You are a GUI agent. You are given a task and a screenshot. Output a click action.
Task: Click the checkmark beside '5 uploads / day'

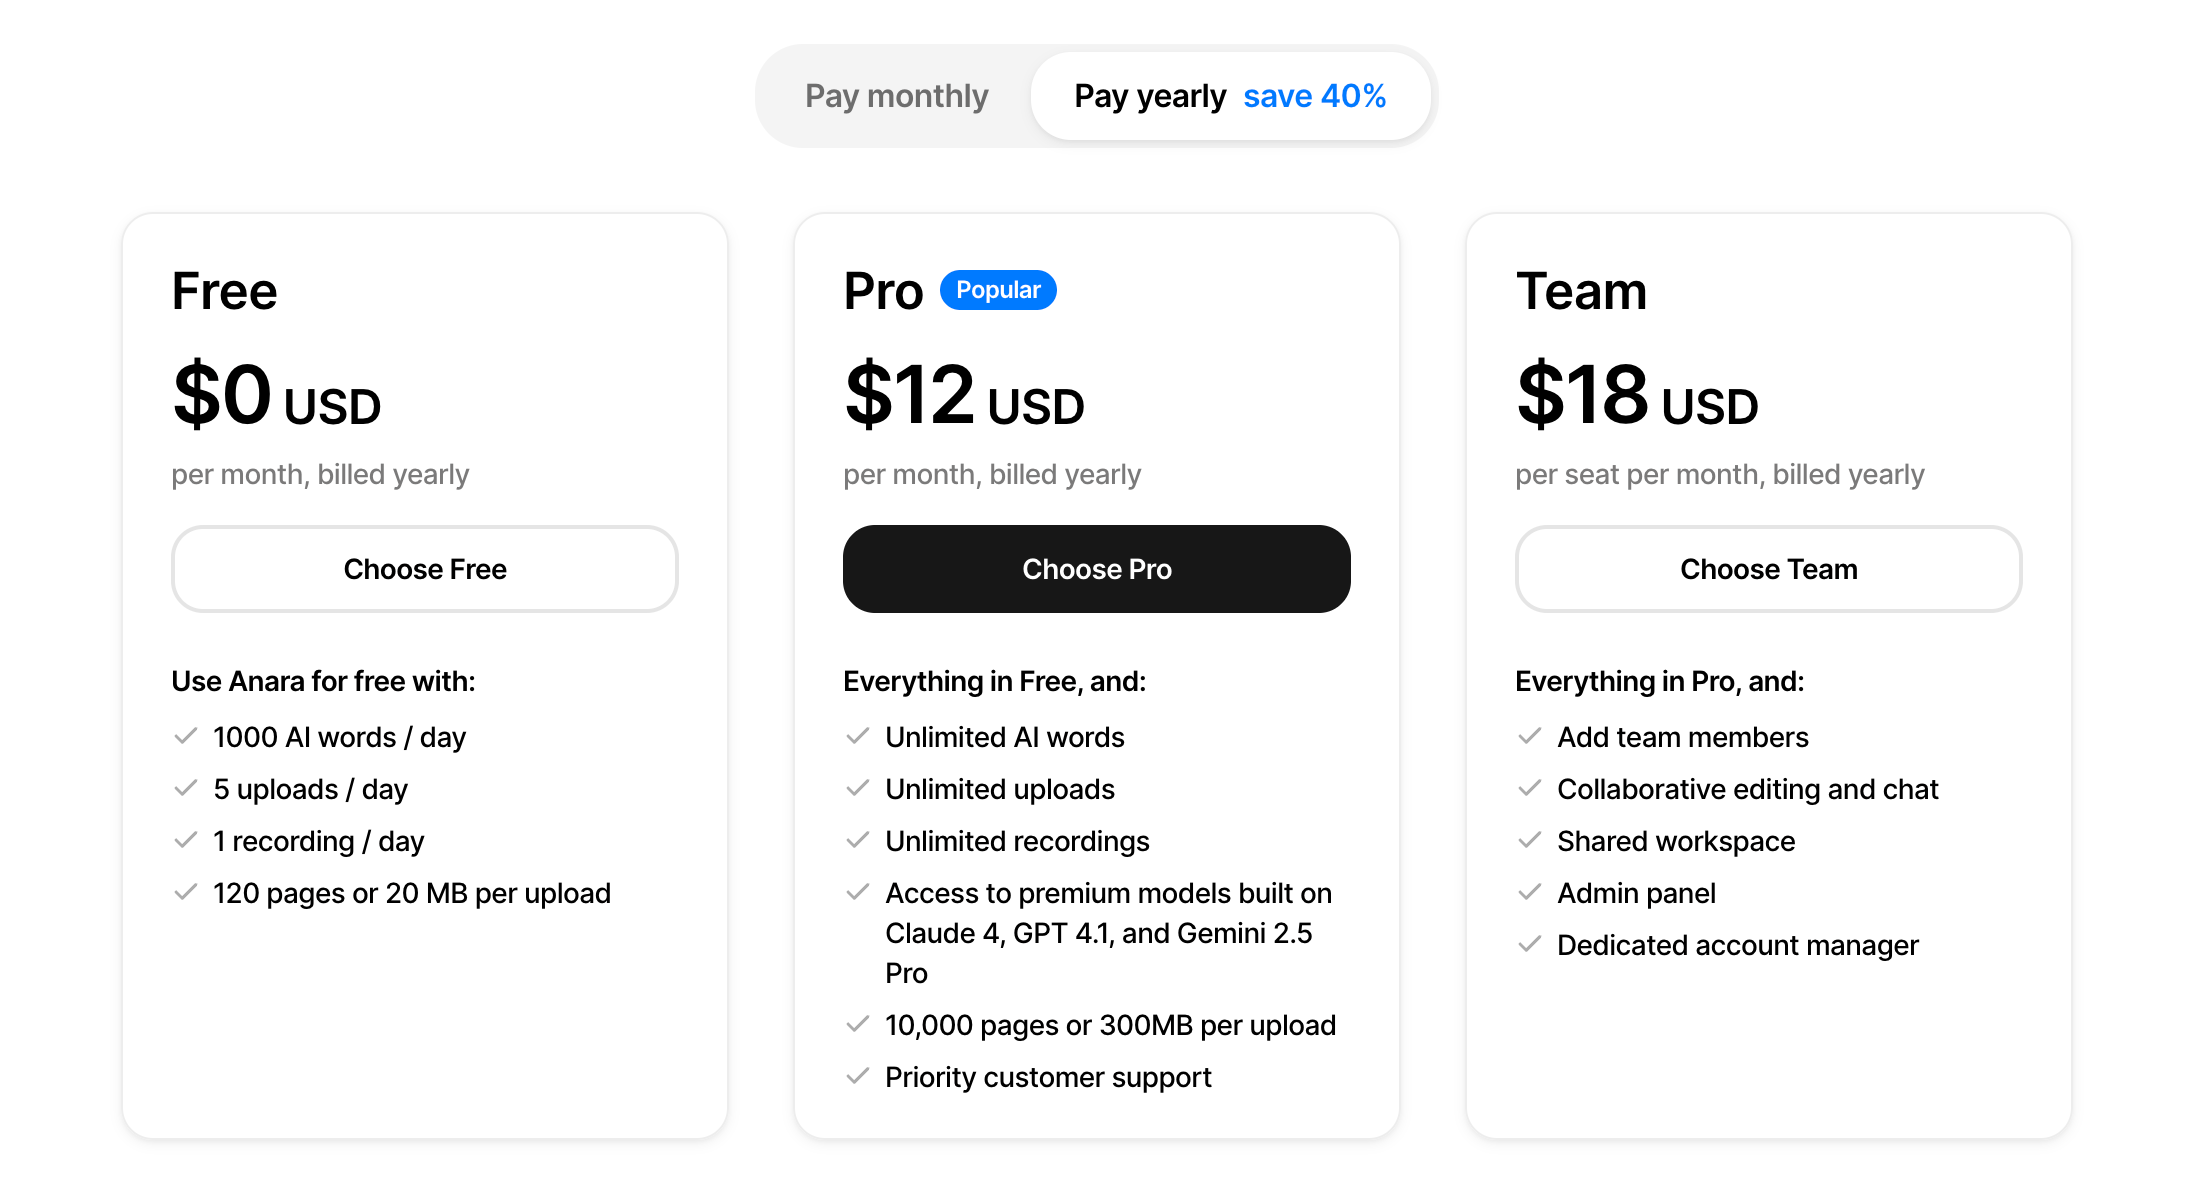pos(186,788)
